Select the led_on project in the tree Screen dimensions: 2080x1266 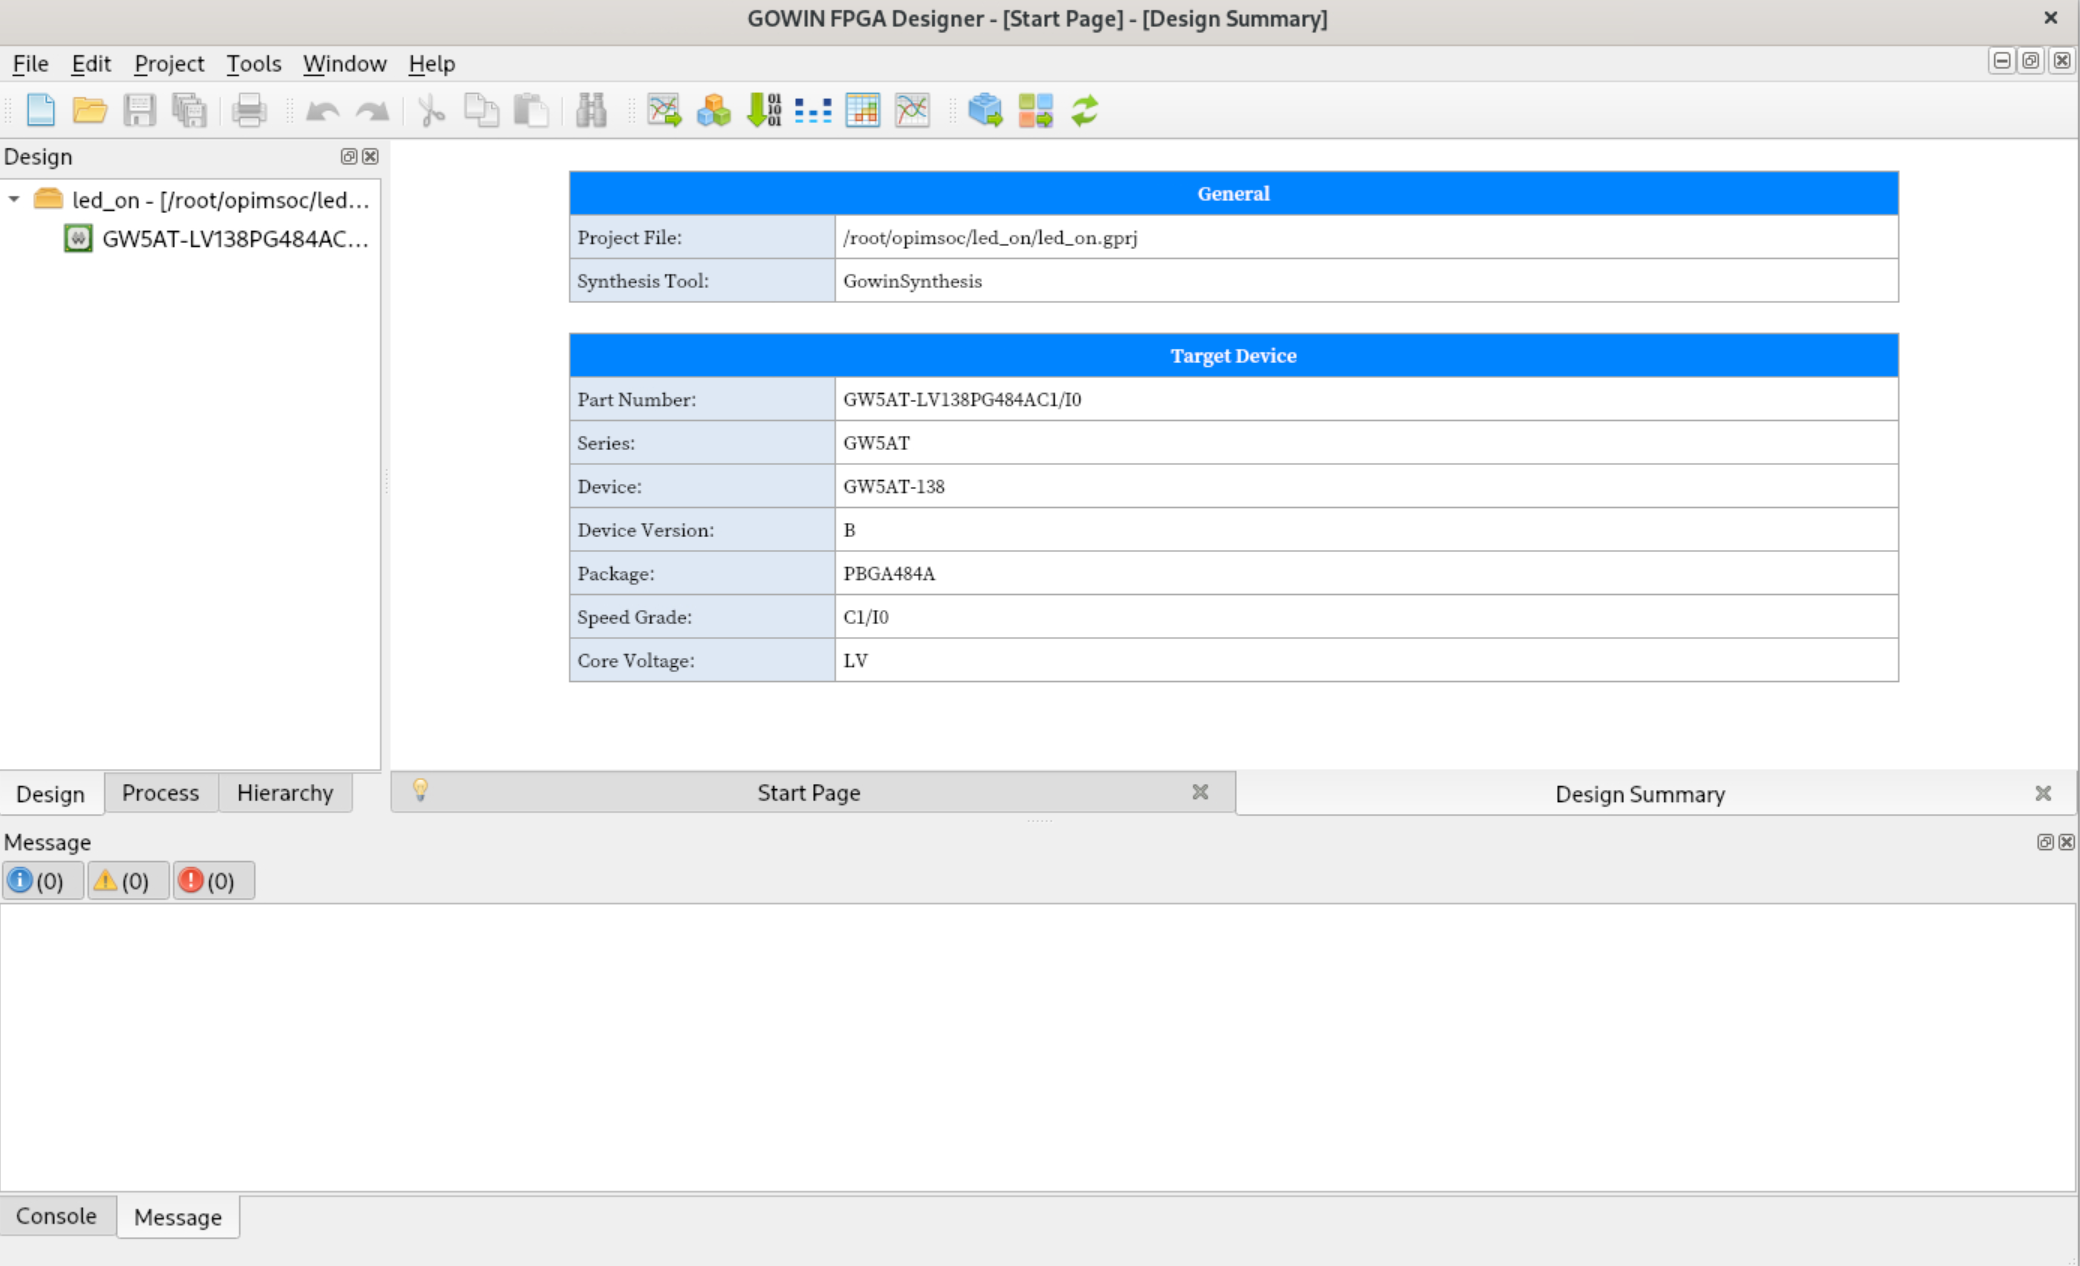point(220,199)
